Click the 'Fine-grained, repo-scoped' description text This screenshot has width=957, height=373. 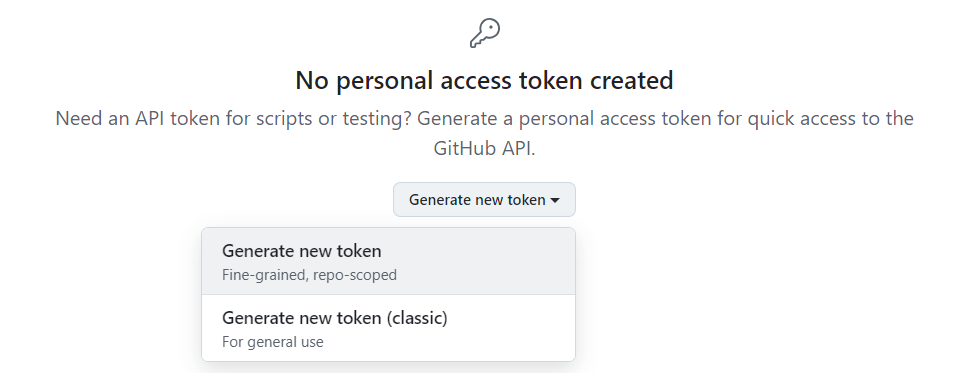click(309, 275)
